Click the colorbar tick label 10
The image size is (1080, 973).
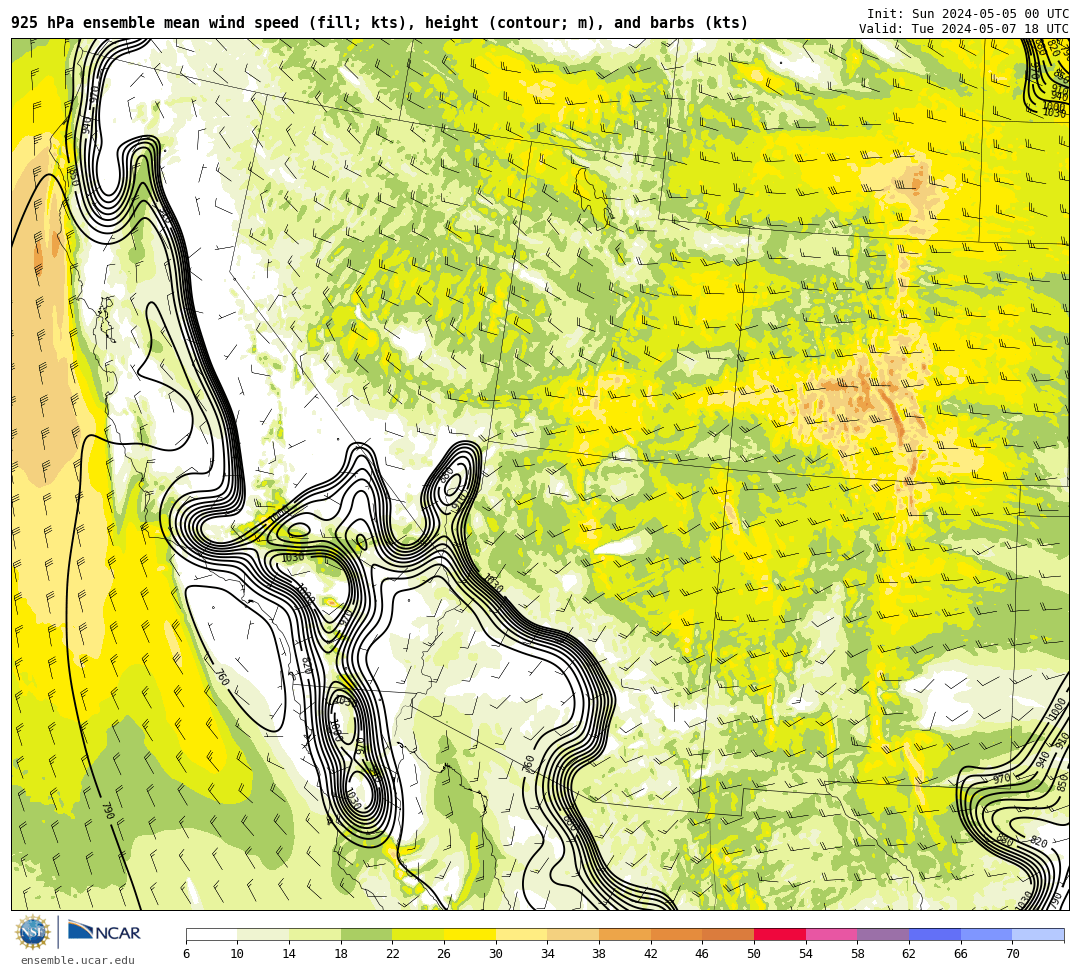pyautogui.click(x=238, y=954)
